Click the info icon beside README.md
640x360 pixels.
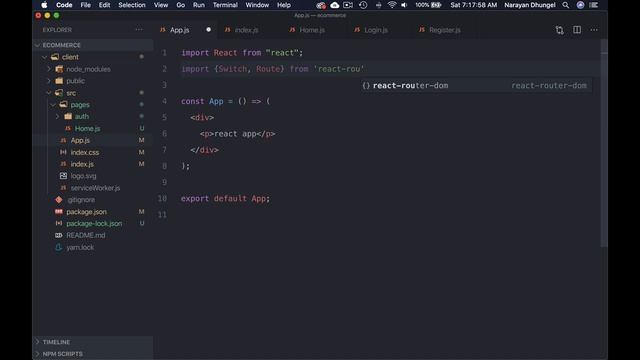tap(59, 235)
